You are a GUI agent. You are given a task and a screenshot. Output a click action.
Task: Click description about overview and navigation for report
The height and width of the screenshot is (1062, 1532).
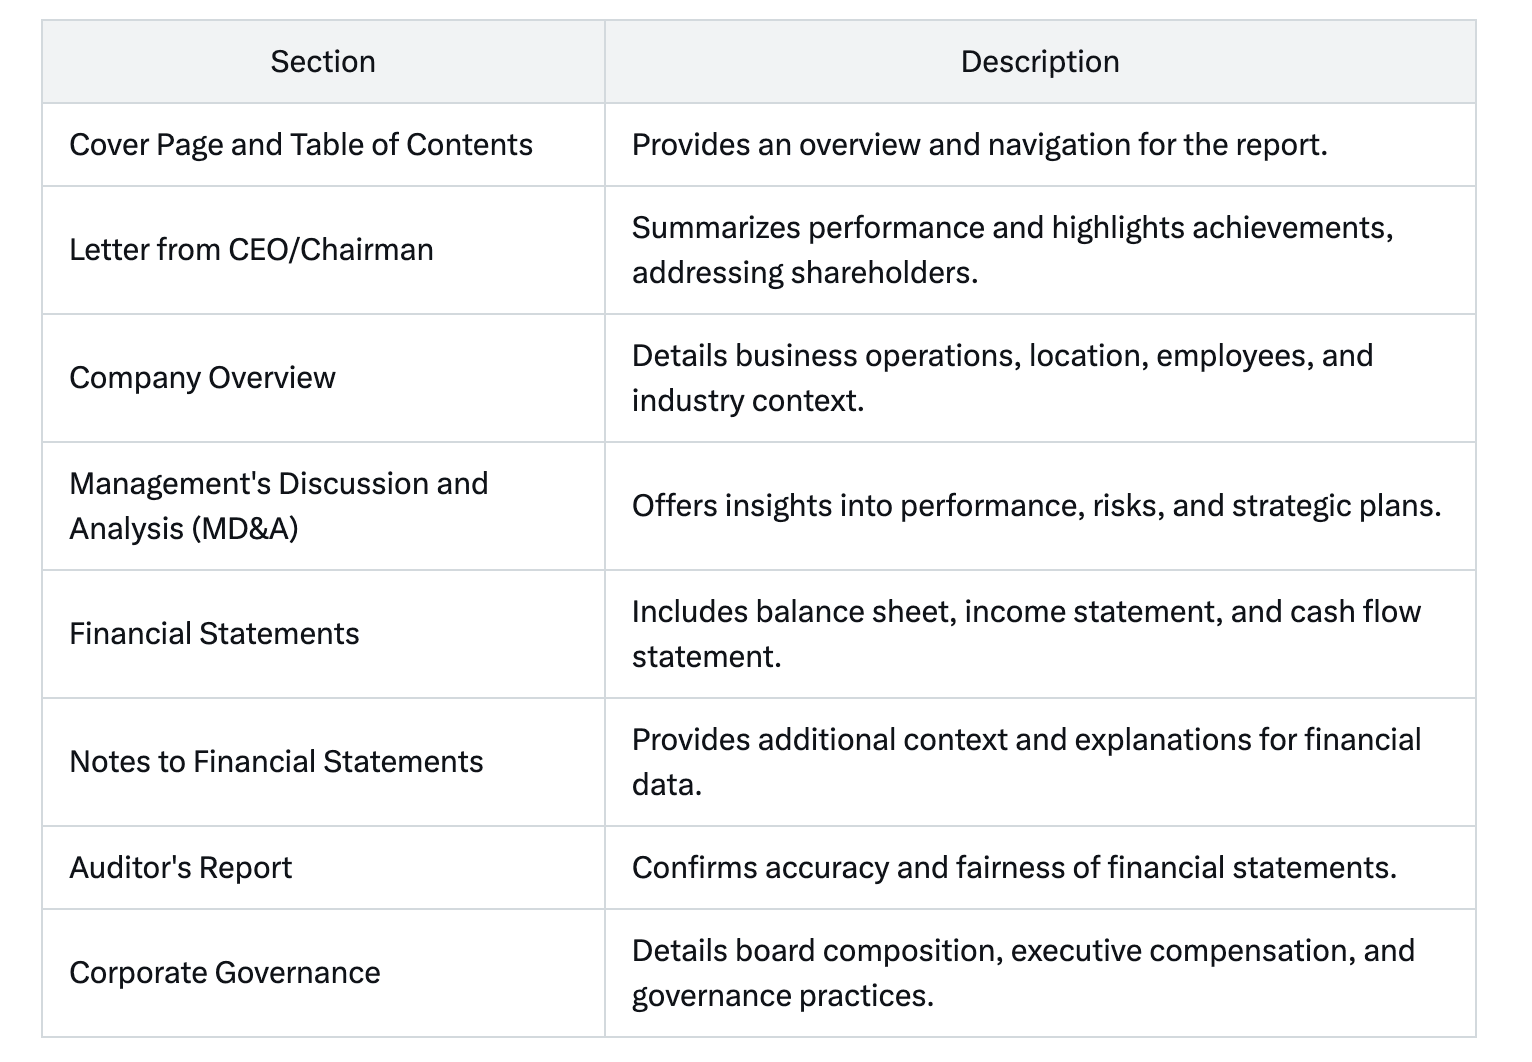(x=980, y=145)
